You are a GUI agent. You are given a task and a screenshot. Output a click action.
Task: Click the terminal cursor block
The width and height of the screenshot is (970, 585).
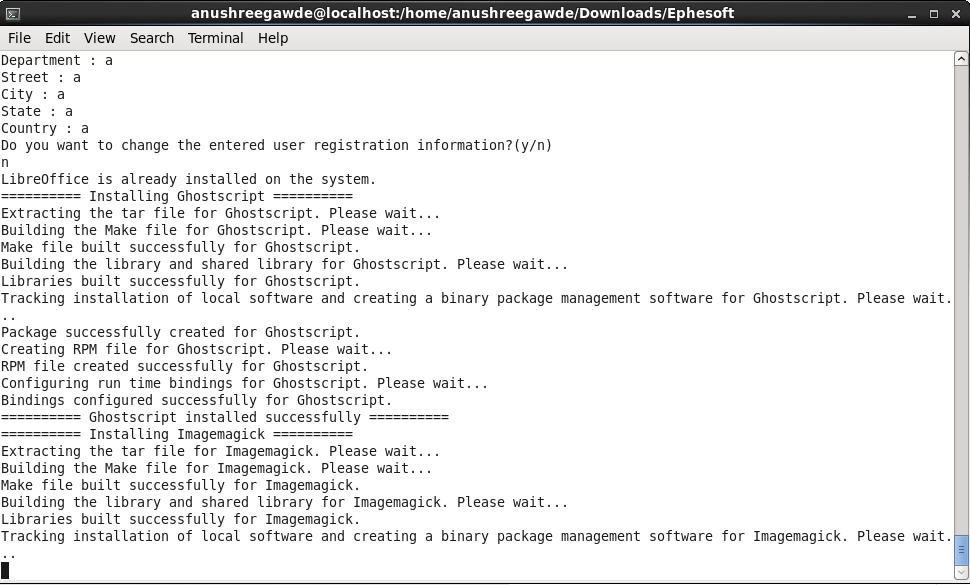(5, 570)
